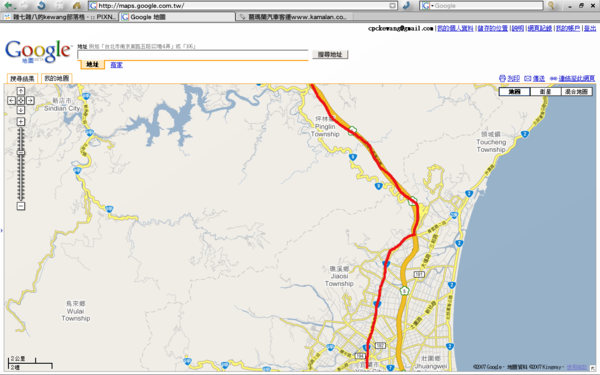Click into the browser Google search field

click(x=488, y=6)
